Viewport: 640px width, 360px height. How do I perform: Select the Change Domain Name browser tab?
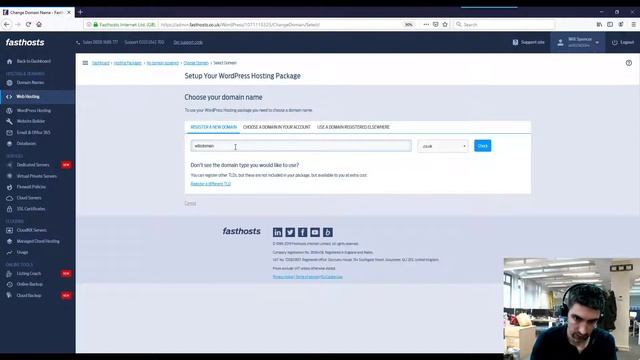coord(37,13)
